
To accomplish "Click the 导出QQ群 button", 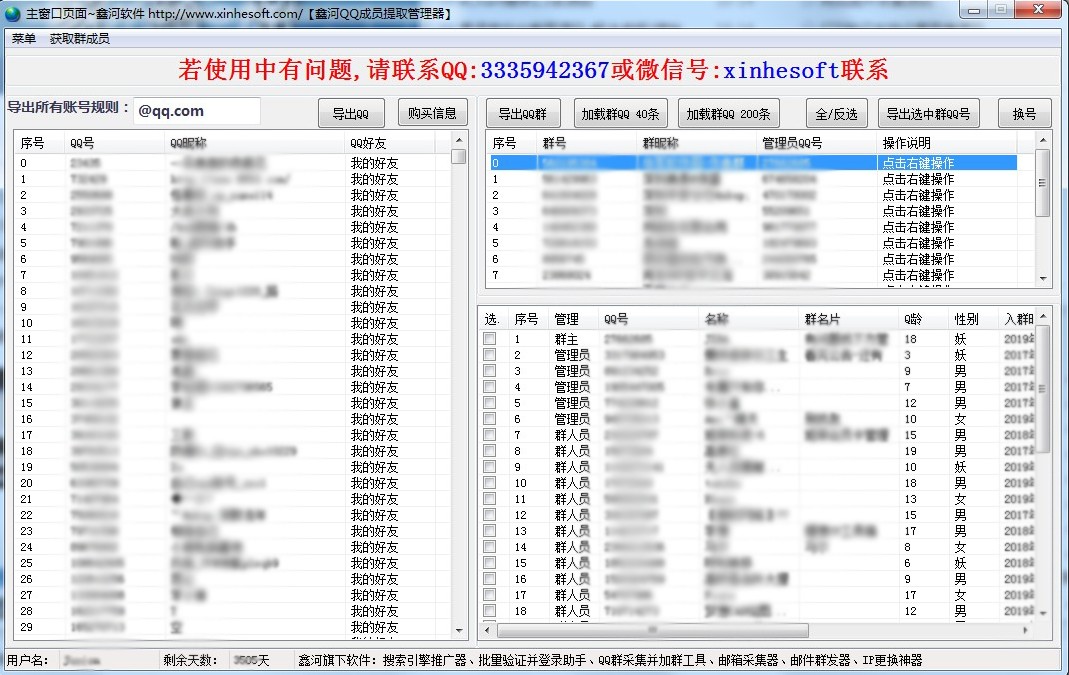I will [523, 113].
